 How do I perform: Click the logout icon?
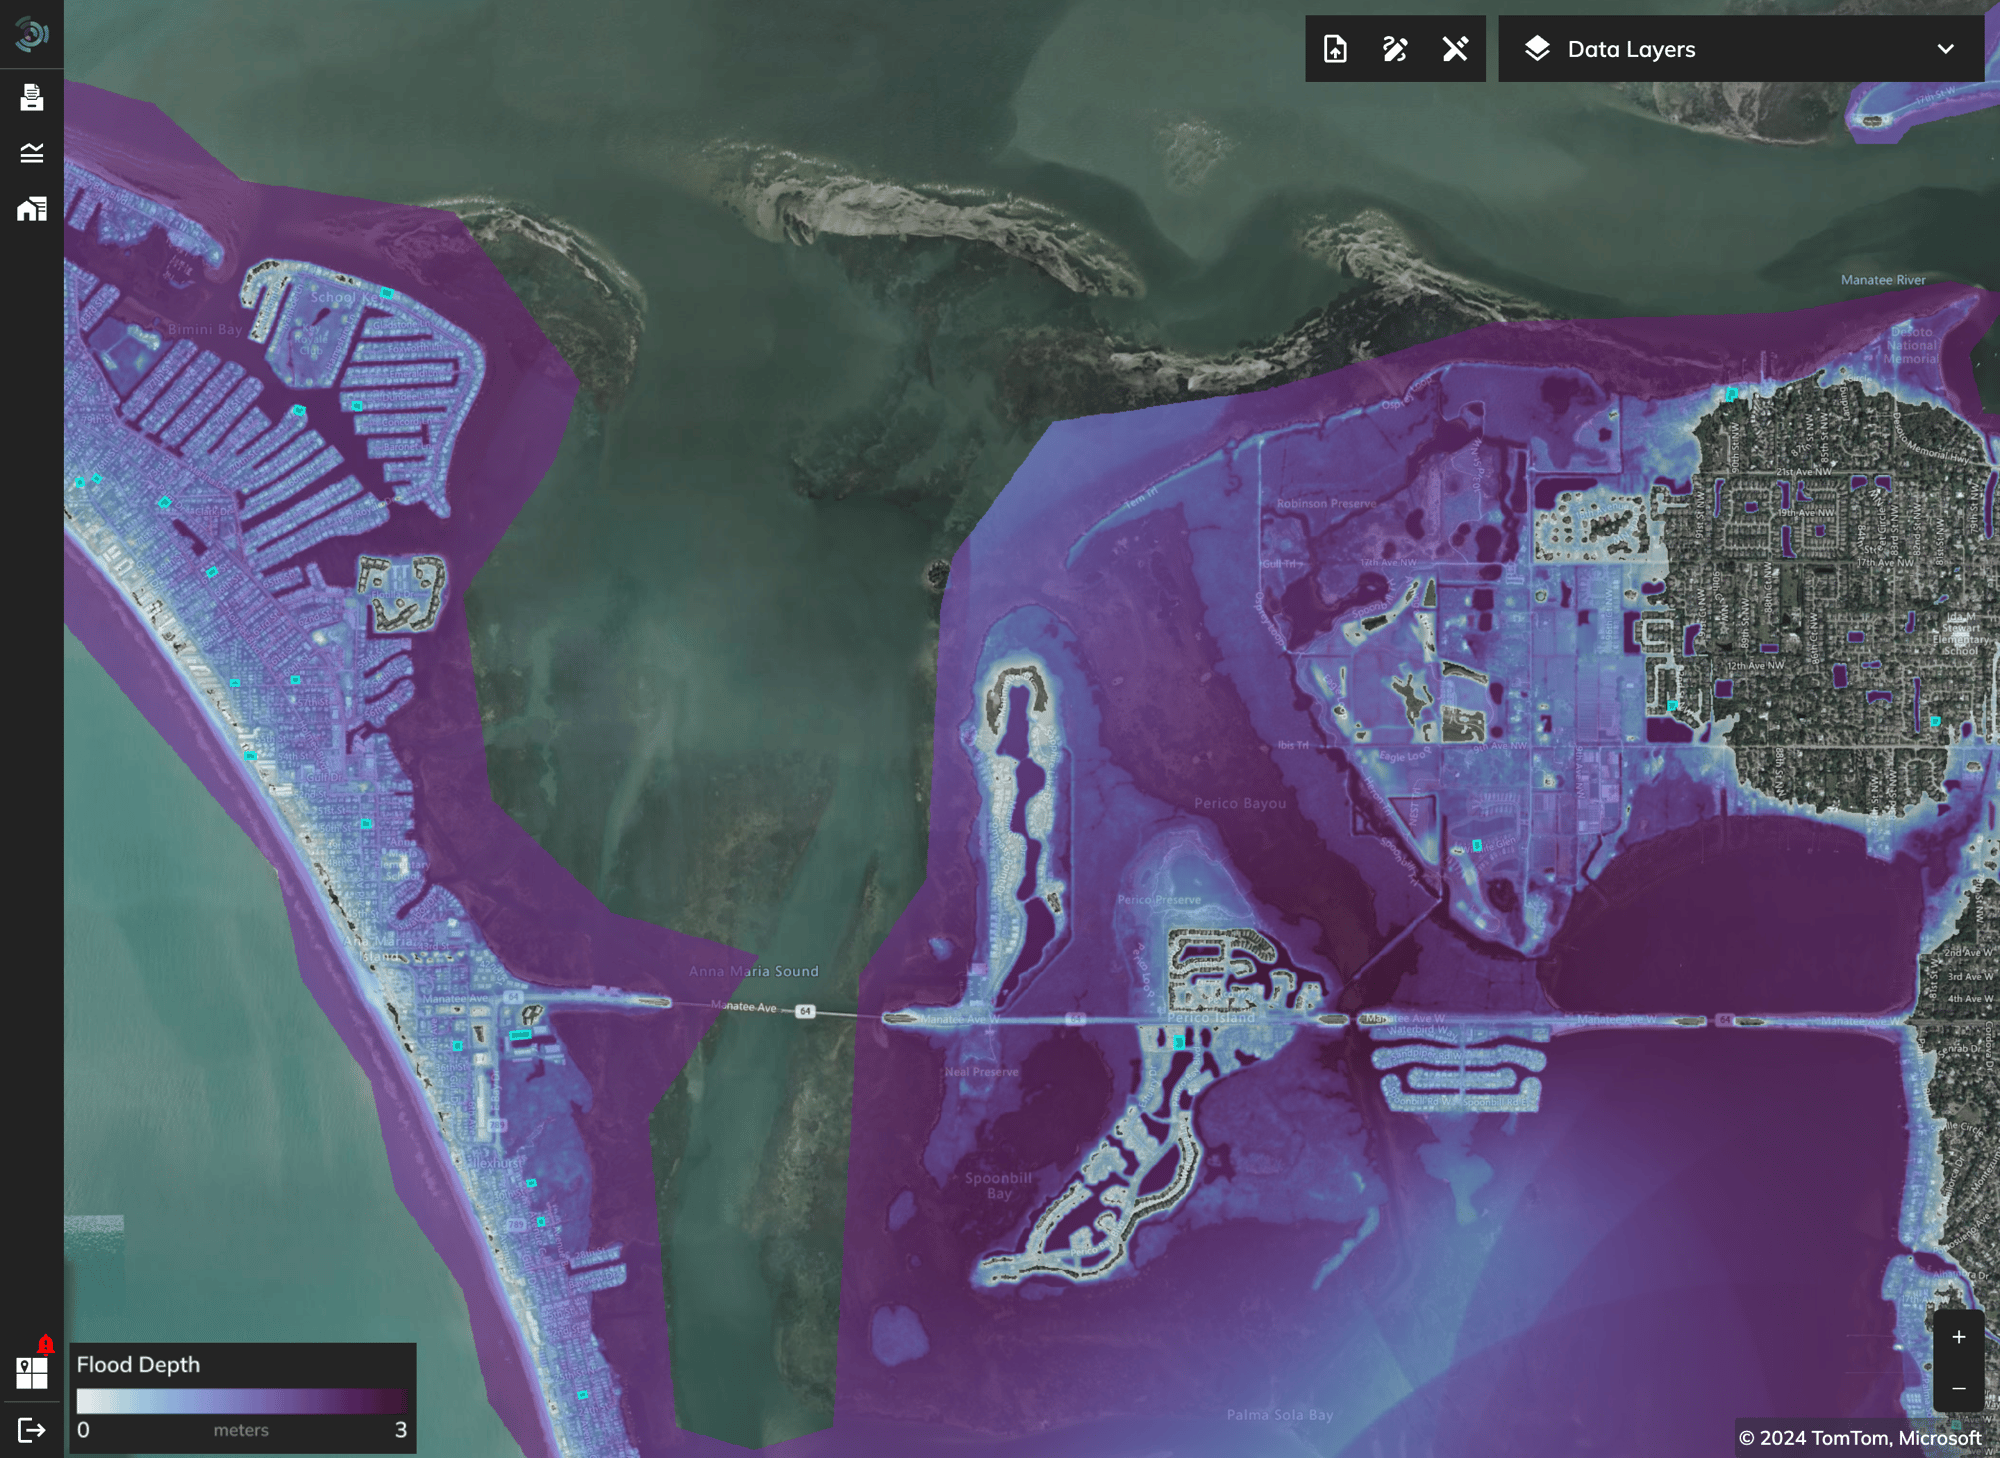(x=32, y=1430)
